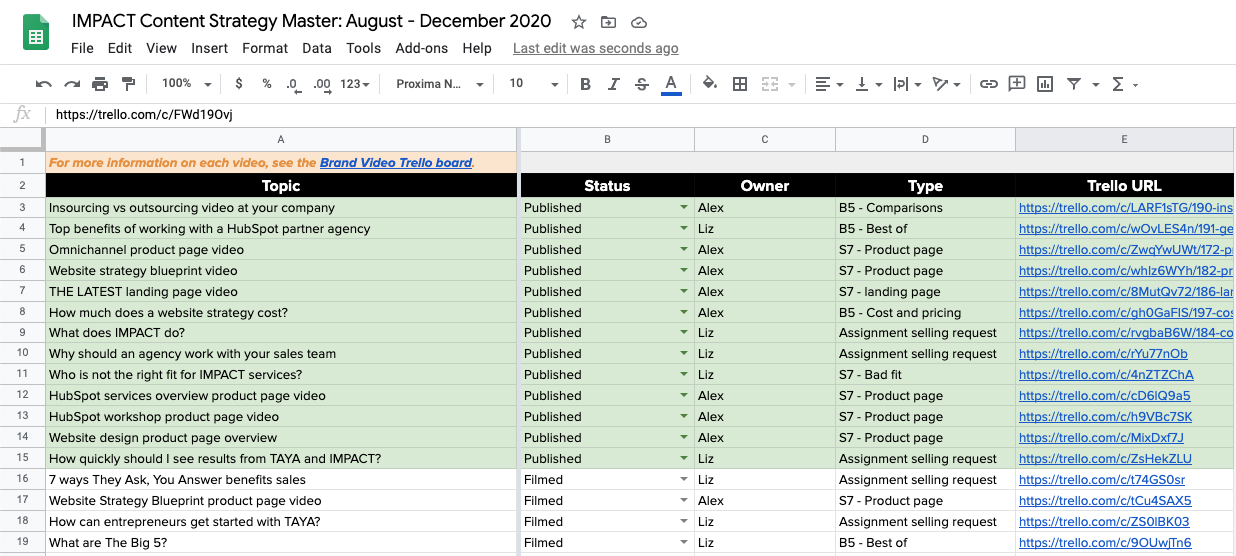
Task: Open the Help menu
Action: (x=477, y=48)
